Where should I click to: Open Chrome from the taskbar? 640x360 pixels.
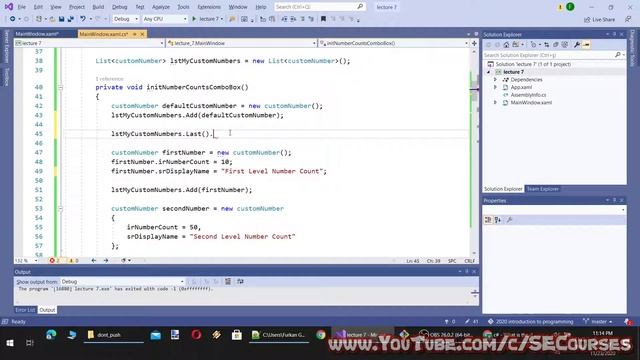(x=321, y=335)
